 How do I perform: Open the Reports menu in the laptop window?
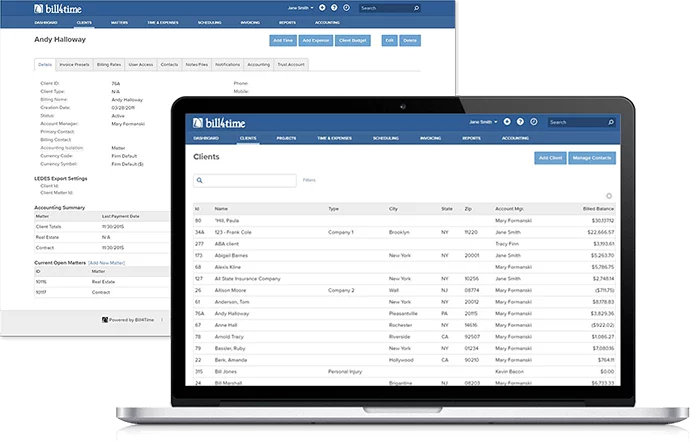[471, 138]
